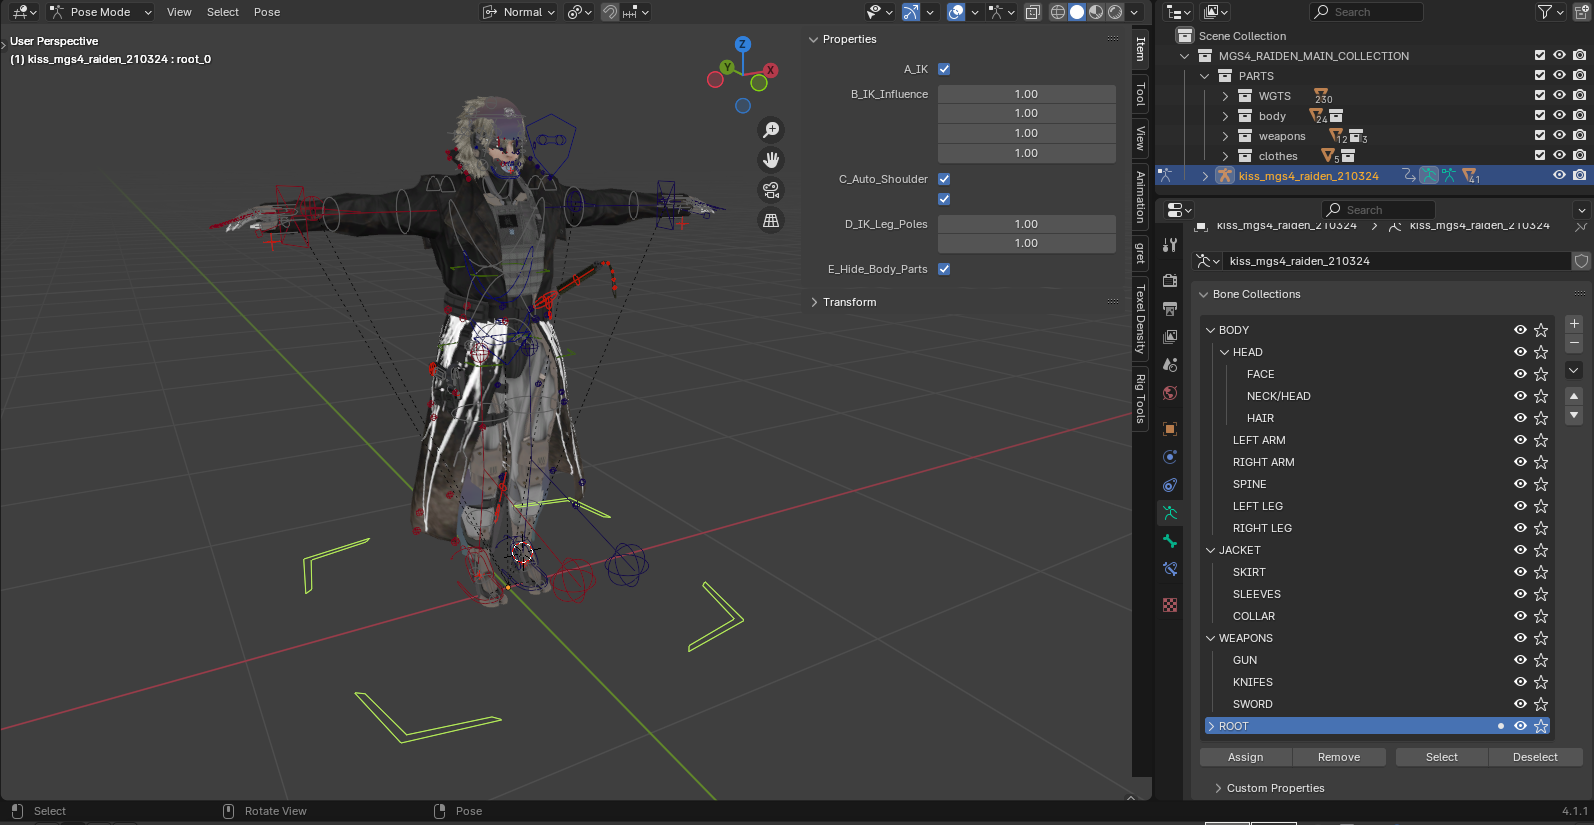Image resolution: width=1594 pixels, height=825 pixels.
Task: Disable render for the clothes collection
Action: point(1579,156)
